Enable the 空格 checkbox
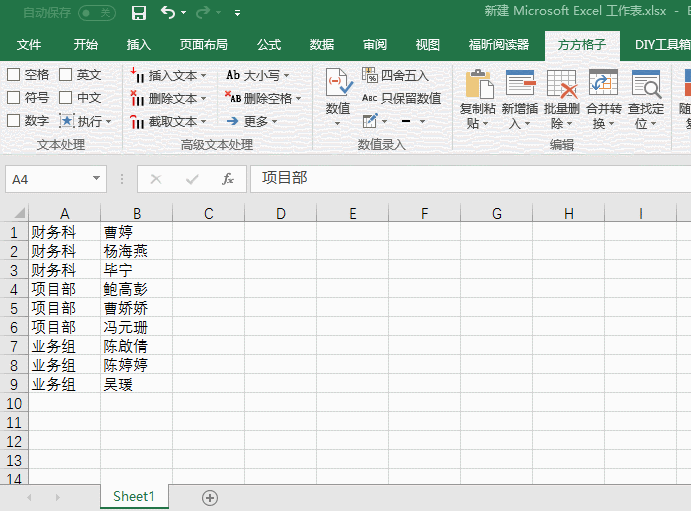This screenshot has width=691, height=511. pos(14,75)
